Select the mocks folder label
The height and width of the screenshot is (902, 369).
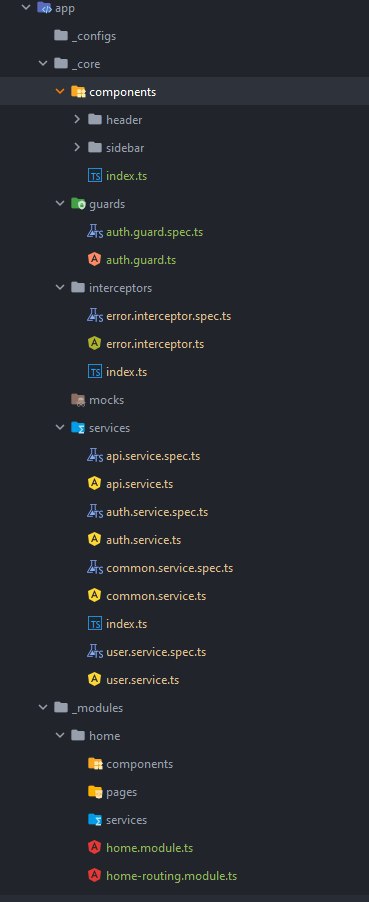106,400
